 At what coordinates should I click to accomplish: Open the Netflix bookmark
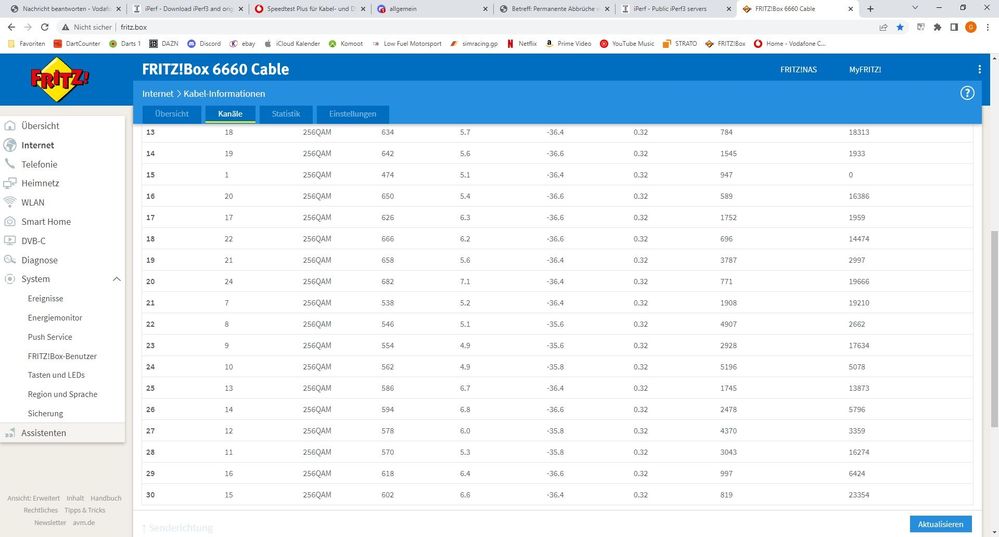point(522,44)
